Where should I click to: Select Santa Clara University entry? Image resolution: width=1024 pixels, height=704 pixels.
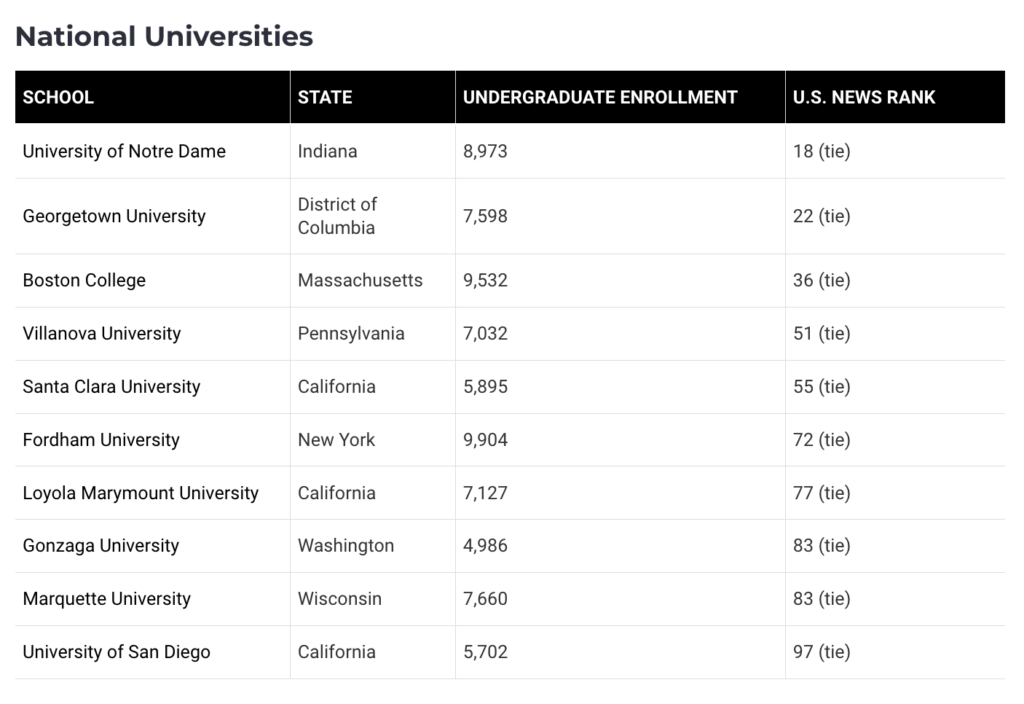[x=112, y=387]
